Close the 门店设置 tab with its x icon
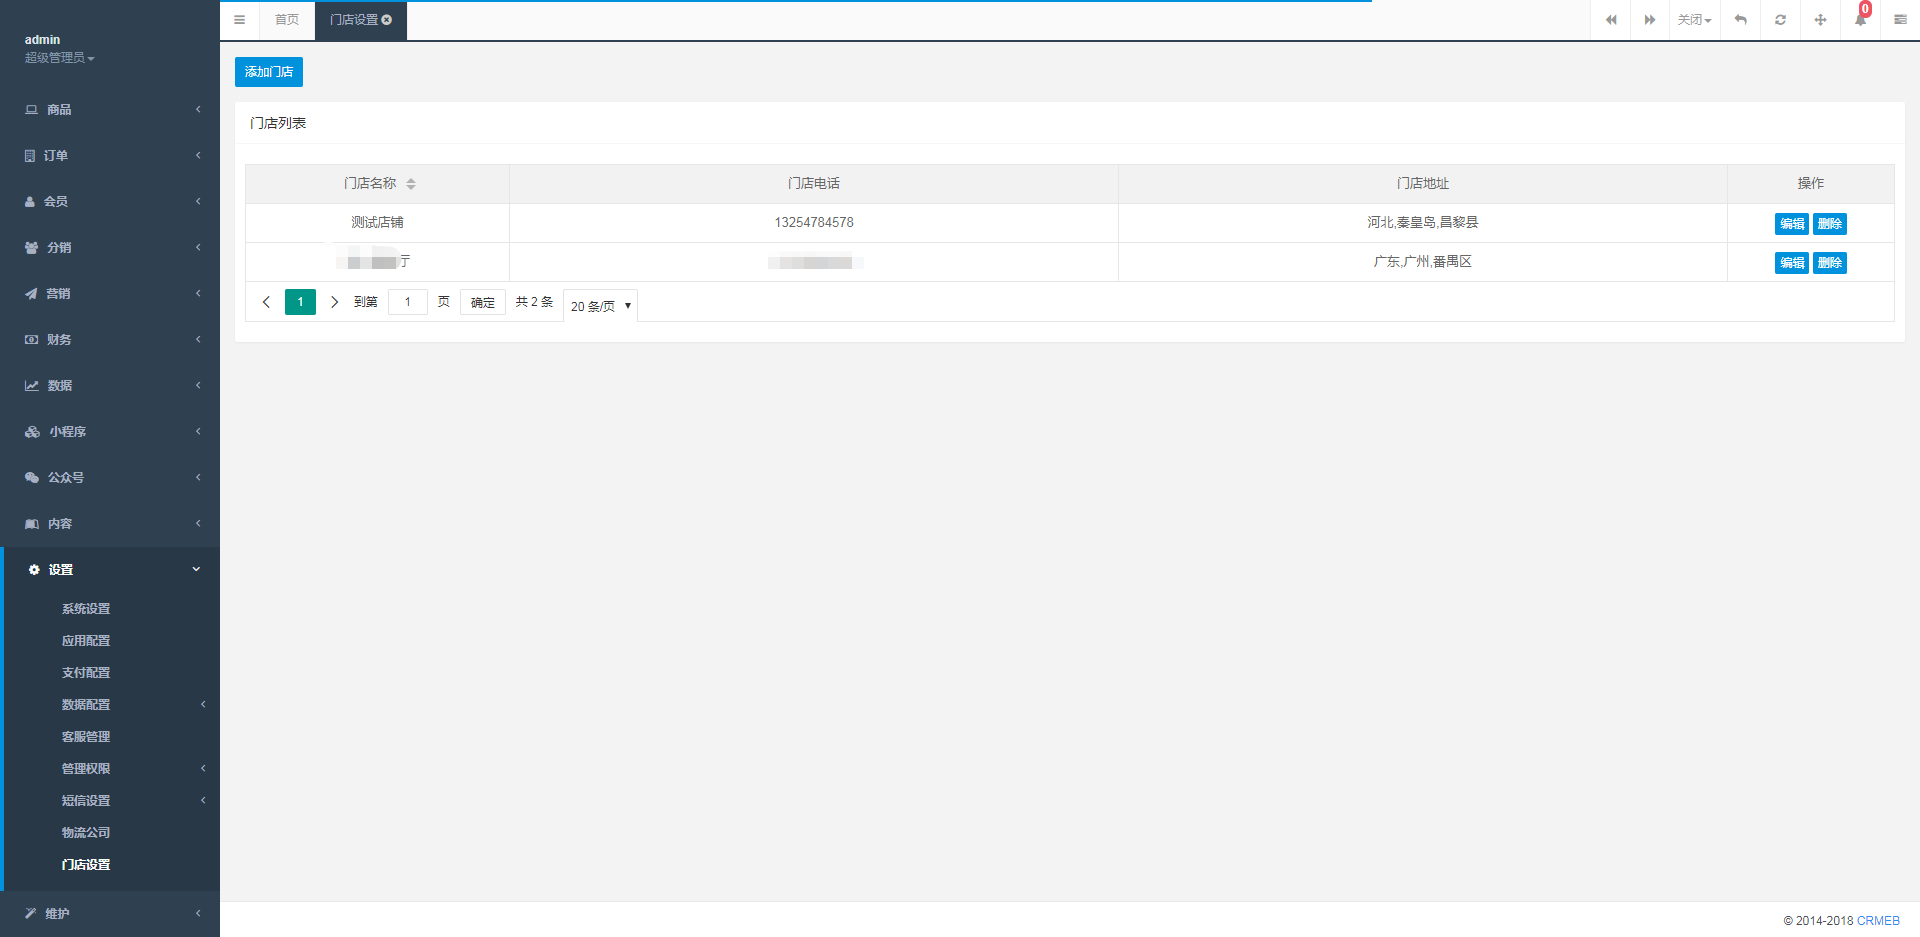The width and height of the screenshot is (1920, 937). click(387, 20)
